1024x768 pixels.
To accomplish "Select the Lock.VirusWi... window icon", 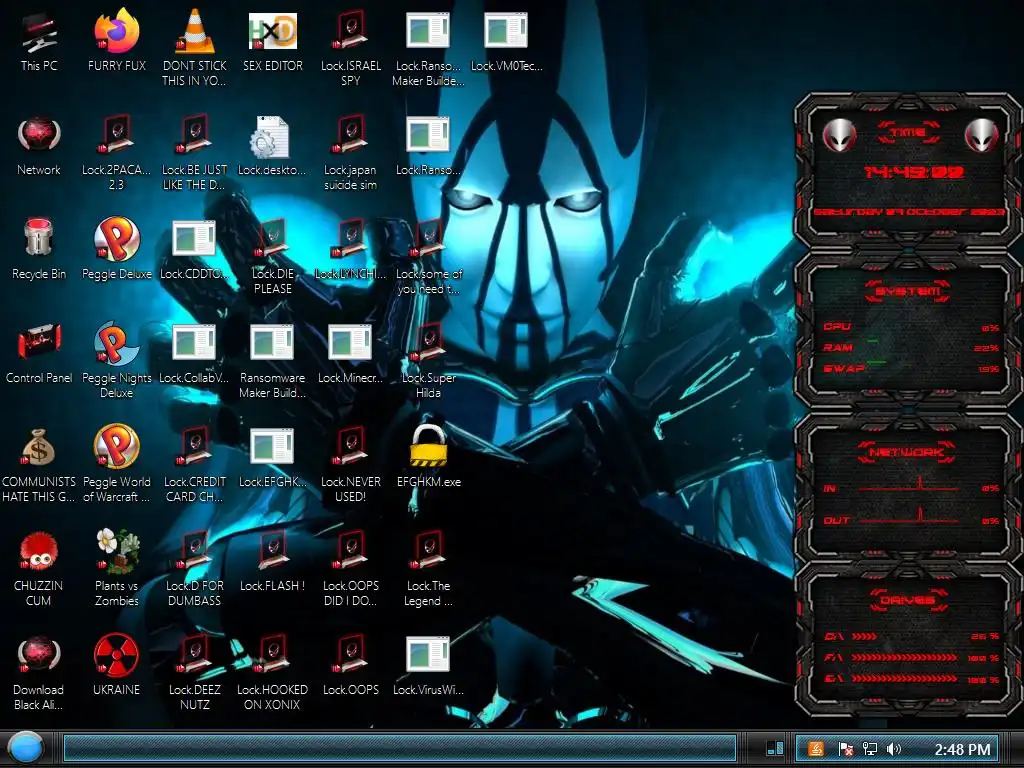I will click(x=428, y=654).
